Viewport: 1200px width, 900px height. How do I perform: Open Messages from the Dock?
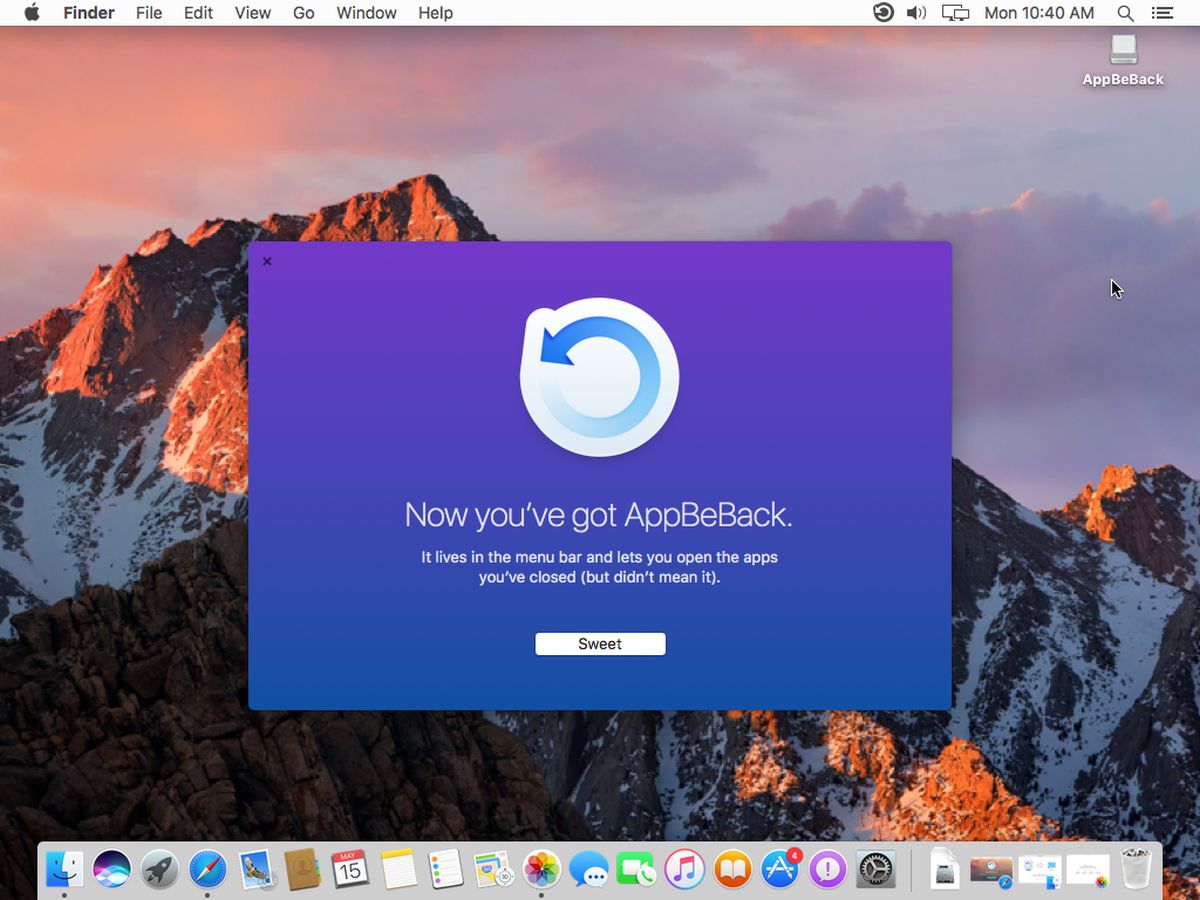tap(589, 870)
